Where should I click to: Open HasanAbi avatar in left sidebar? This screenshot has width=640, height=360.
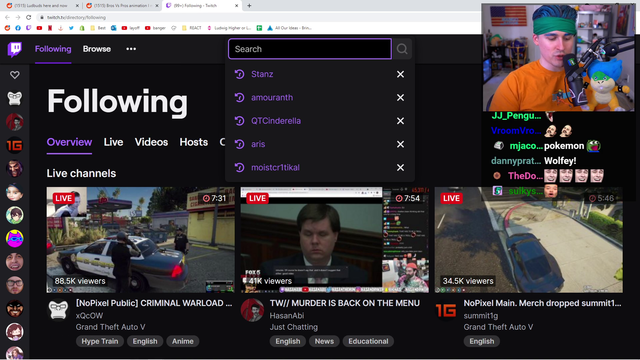[15, 122]
